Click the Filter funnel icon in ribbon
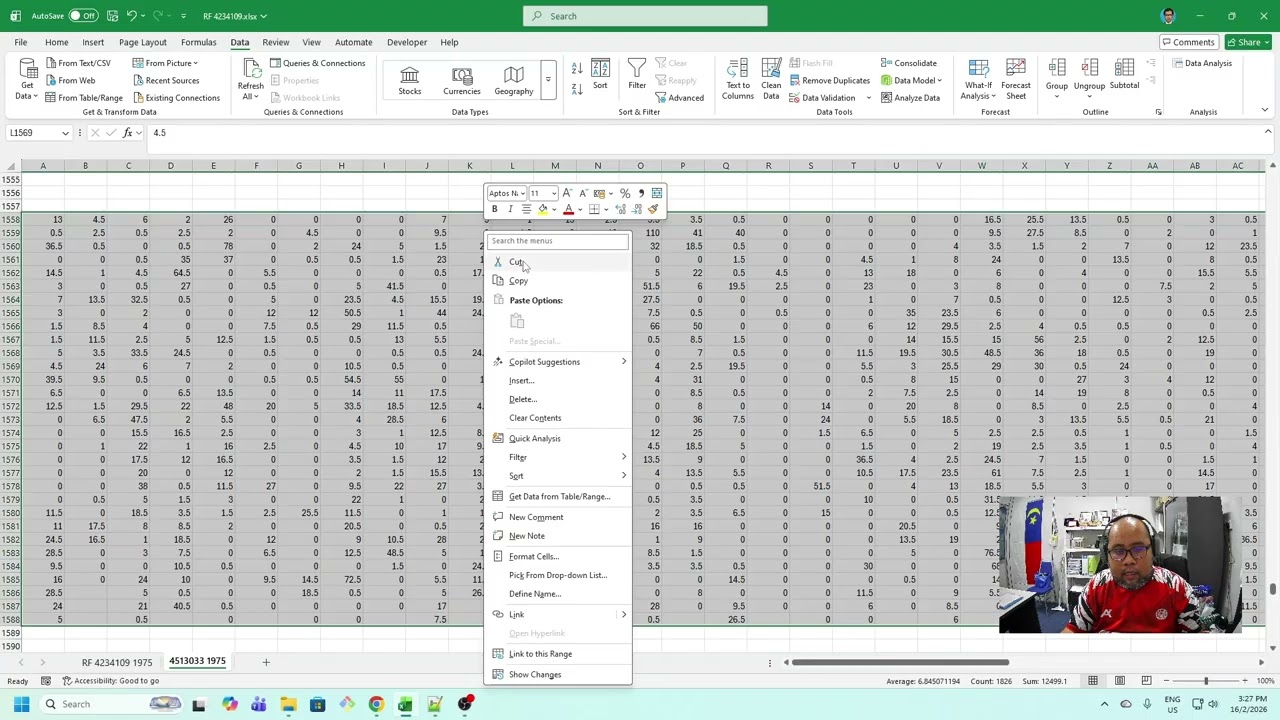The width and height of the screenshot is (1280, 720). click(x=637, y=75)
